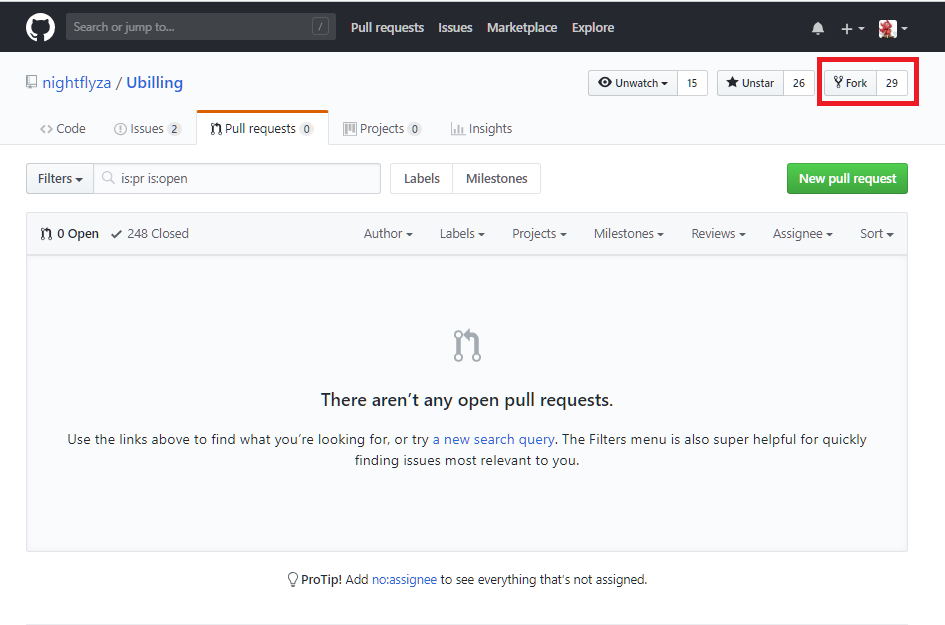
Task: Switch to the Insights tab
Action: click(x=481, y=129)
